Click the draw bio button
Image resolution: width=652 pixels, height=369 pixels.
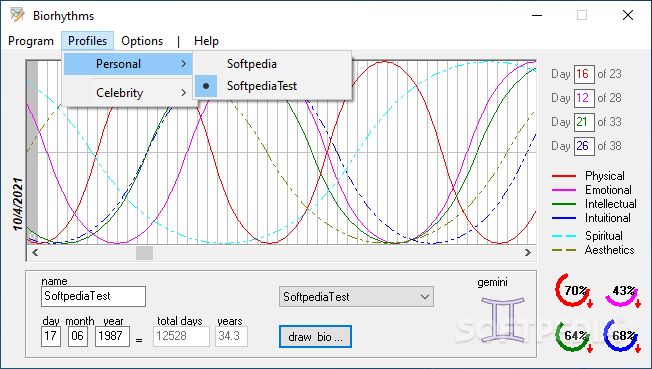pos(315,337)
